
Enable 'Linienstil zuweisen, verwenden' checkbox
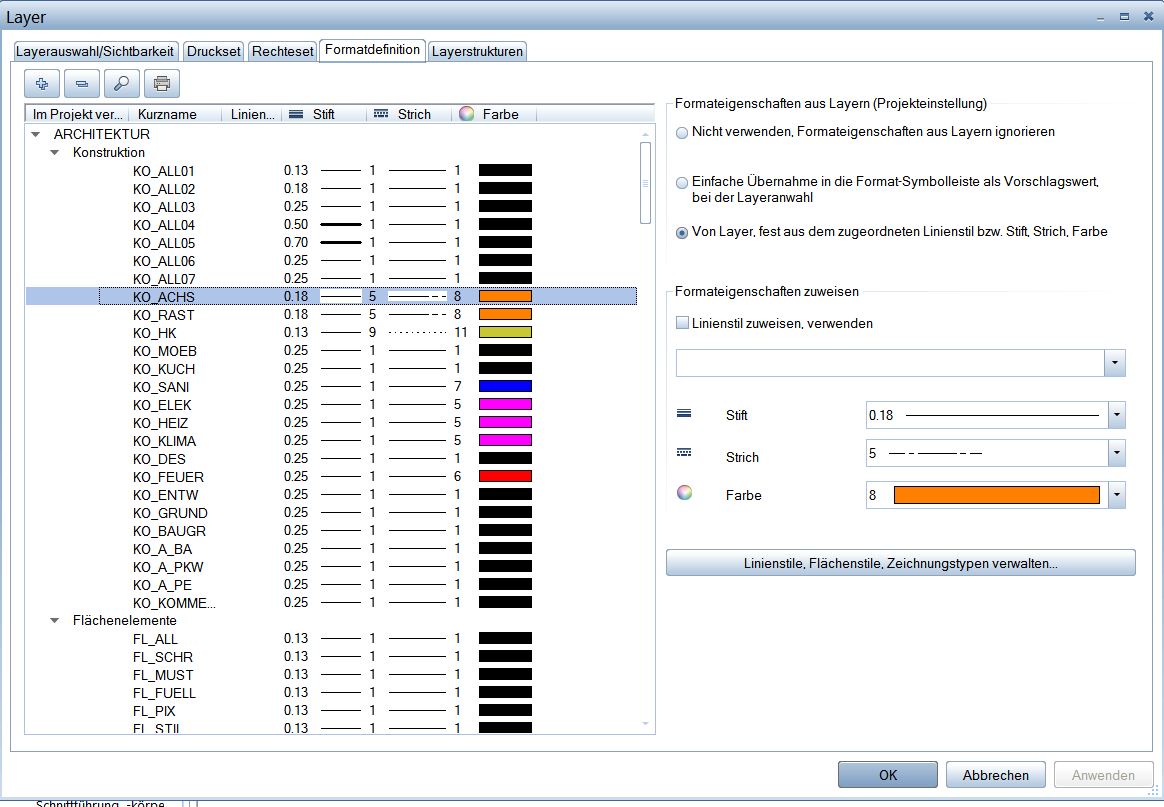(683, 323)
